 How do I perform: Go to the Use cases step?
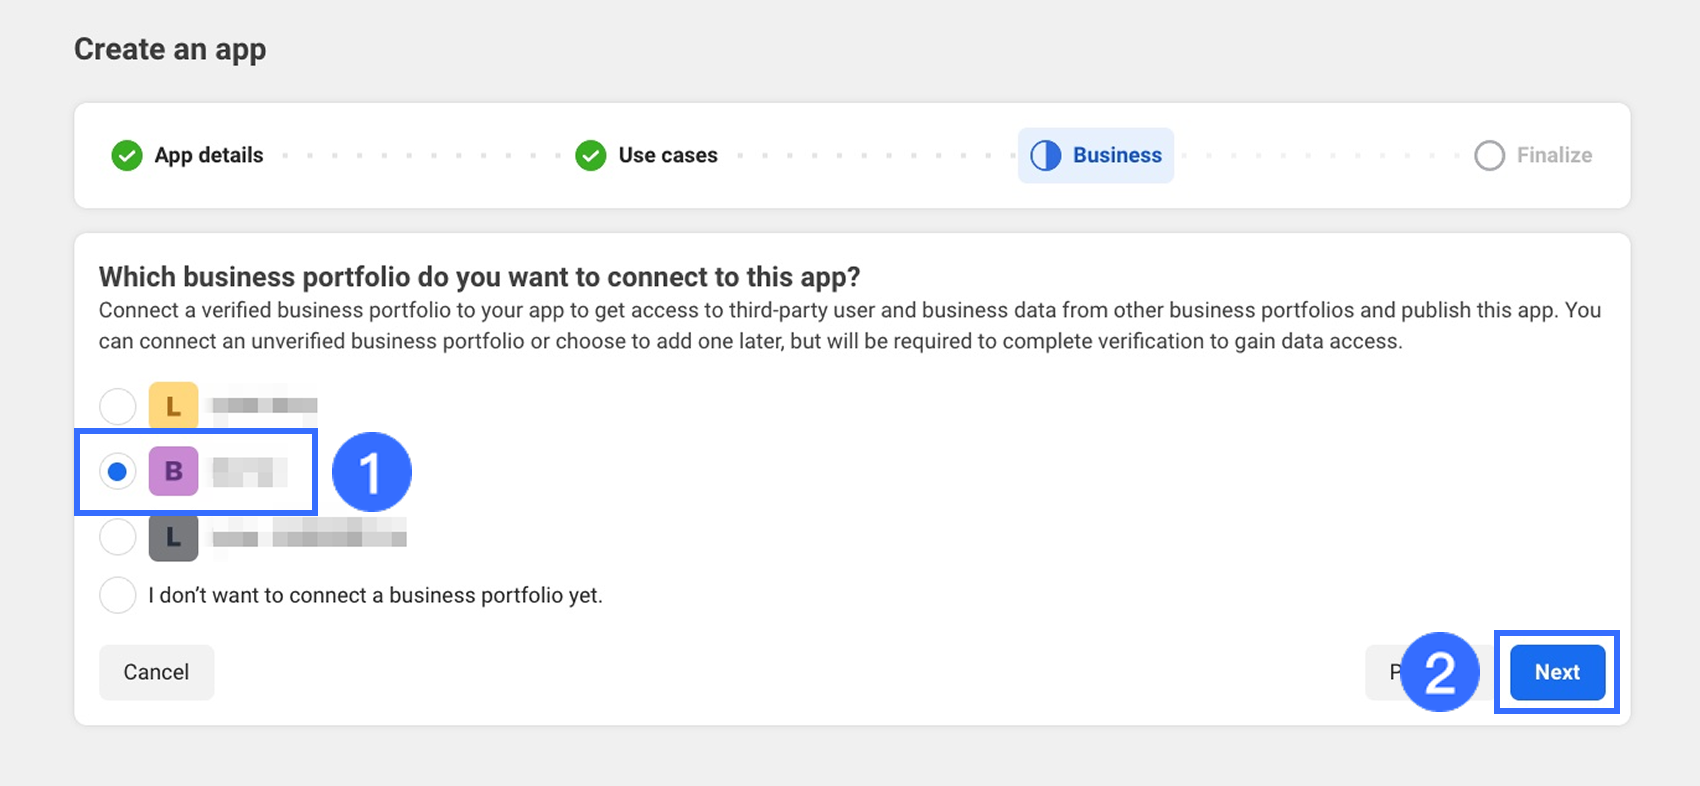coord(668,155)
